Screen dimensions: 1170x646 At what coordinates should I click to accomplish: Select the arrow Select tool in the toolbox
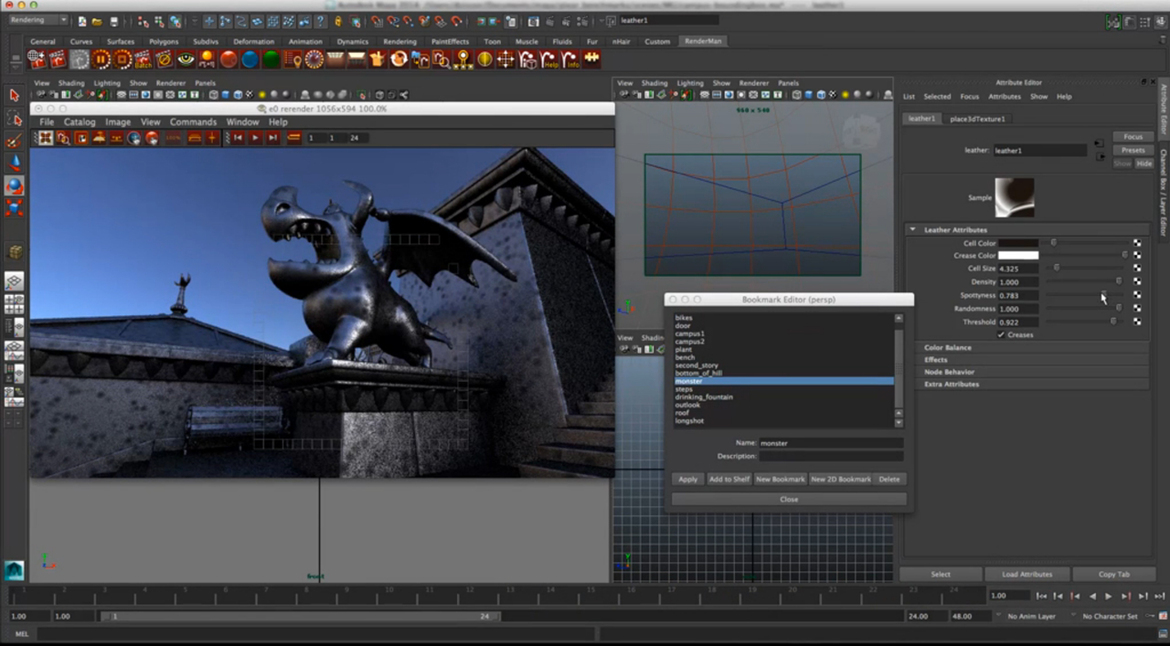point(14,95)
